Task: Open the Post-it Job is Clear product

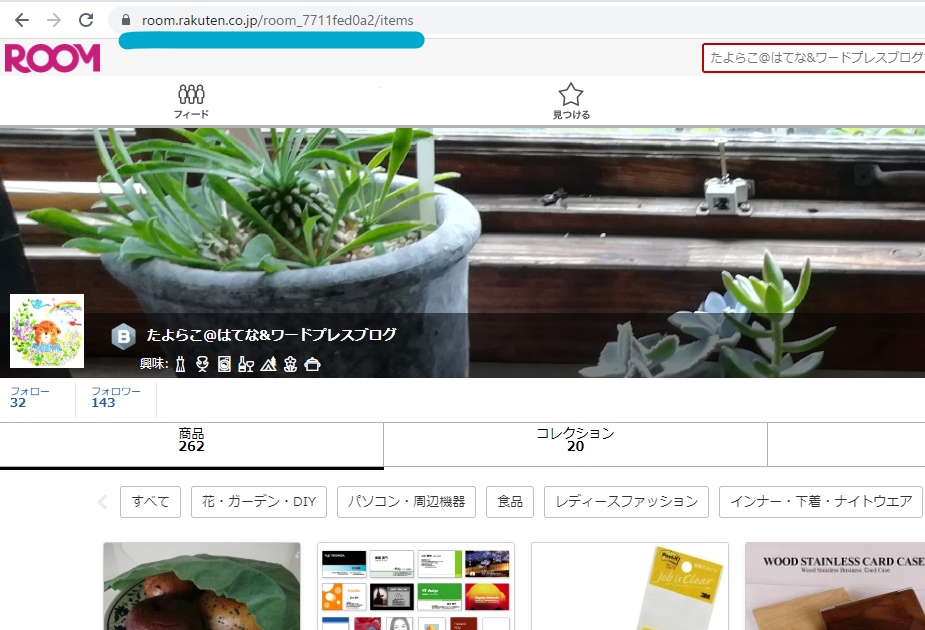Action: (630, 586)
